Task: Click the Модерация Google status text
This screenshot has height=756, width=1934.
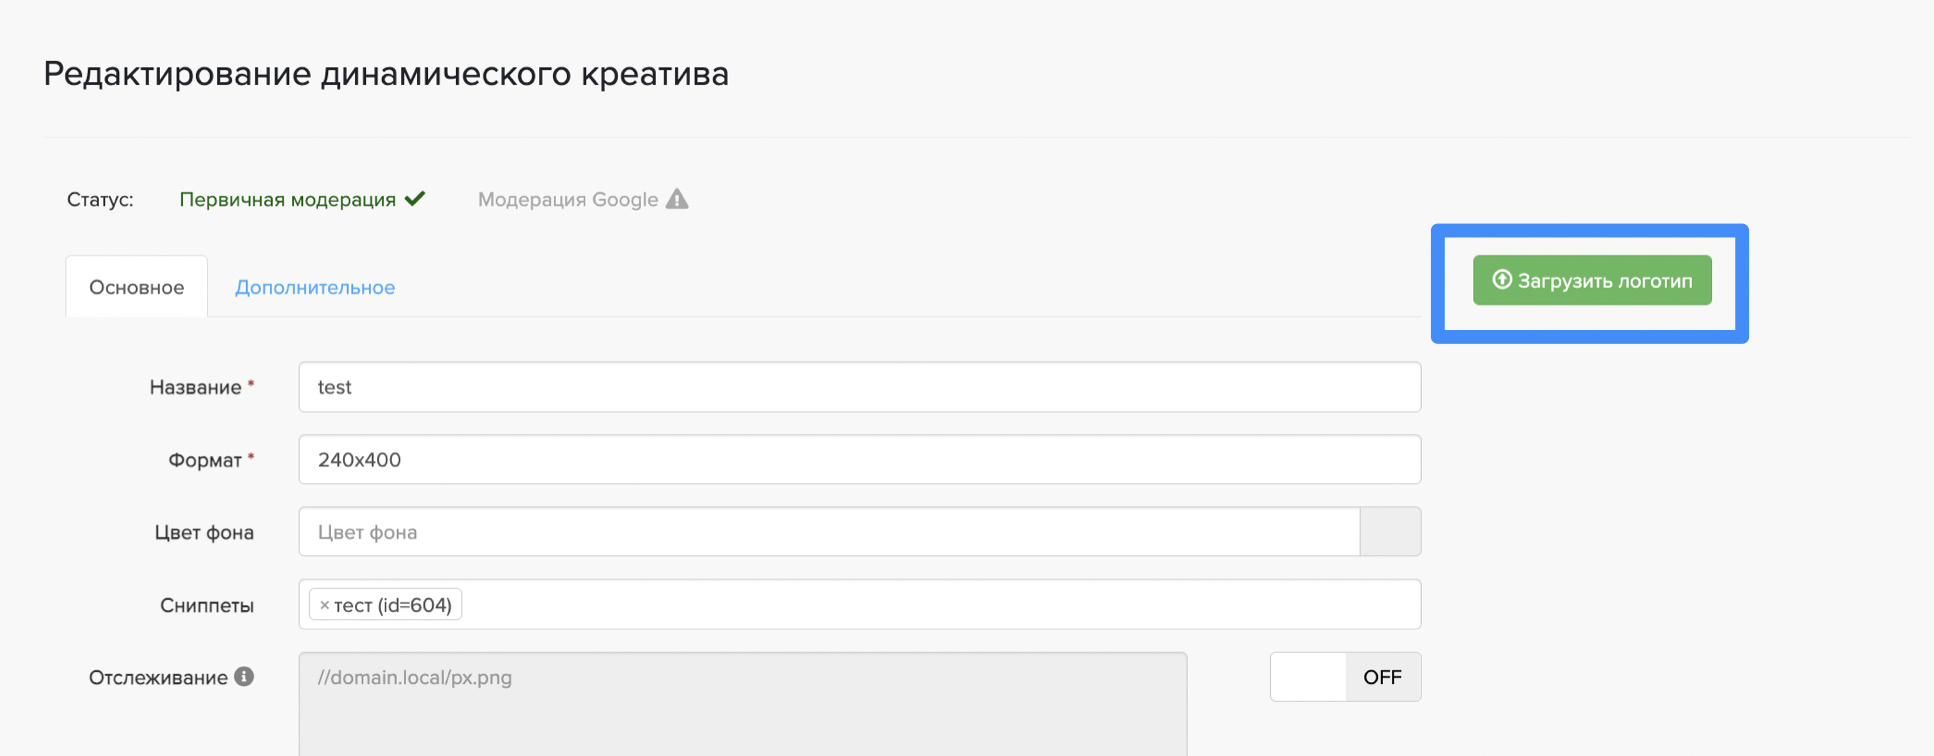Action: pyautogui.click(x=567, y=199)
